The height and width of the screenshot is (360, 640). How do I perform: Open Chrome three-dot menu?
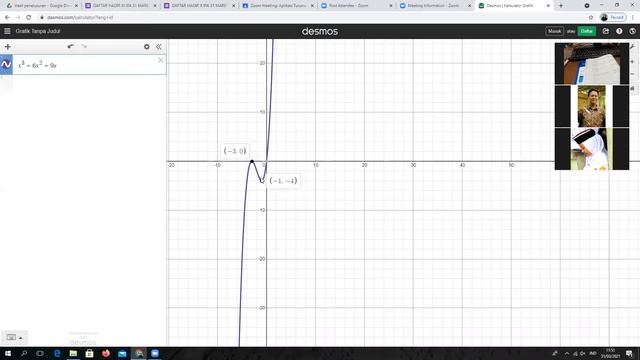pos(633,18)
